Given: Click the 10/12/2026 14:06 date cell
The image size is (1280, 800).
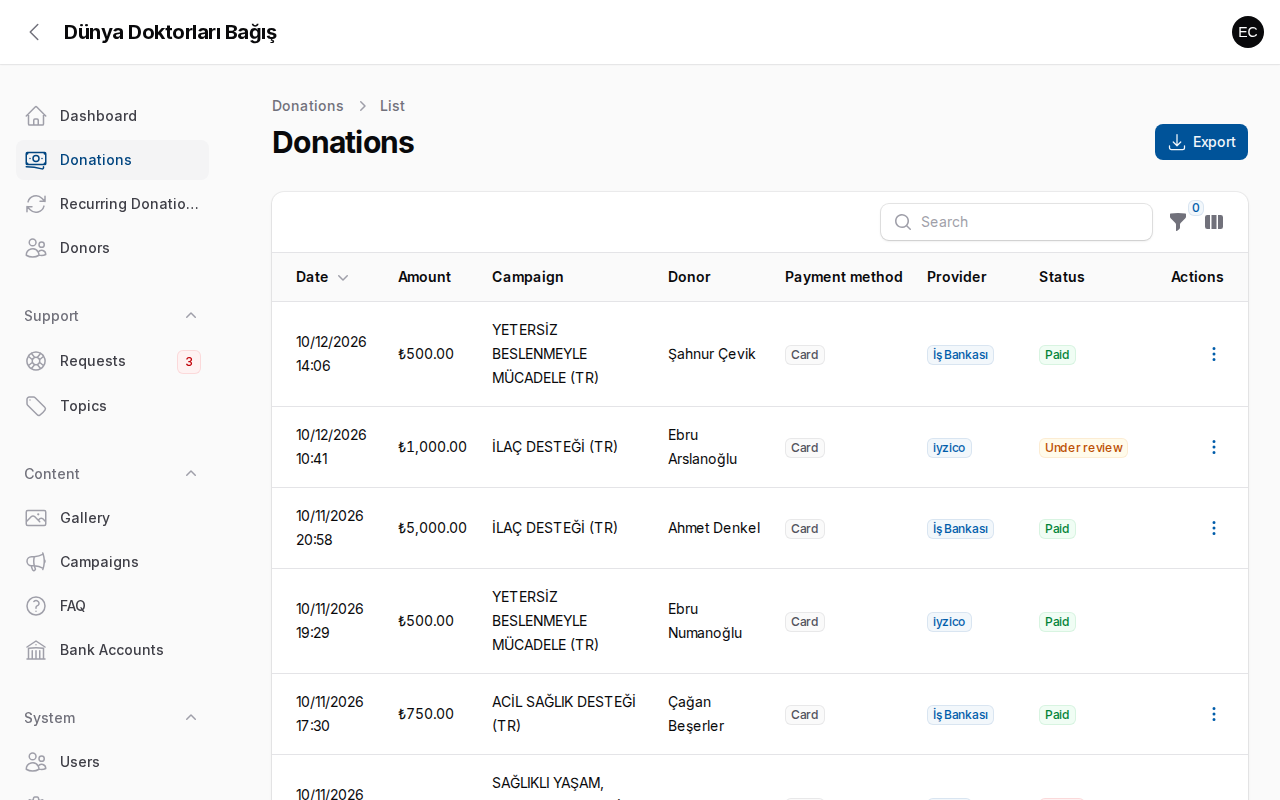Looking at the screenshot, I should tap(331, 354).
